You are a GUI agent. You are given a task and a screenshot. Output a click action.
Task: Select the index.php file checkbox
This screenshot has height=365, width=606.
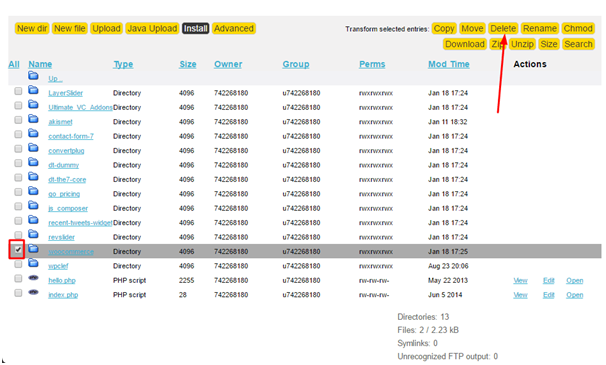point(18,293)
